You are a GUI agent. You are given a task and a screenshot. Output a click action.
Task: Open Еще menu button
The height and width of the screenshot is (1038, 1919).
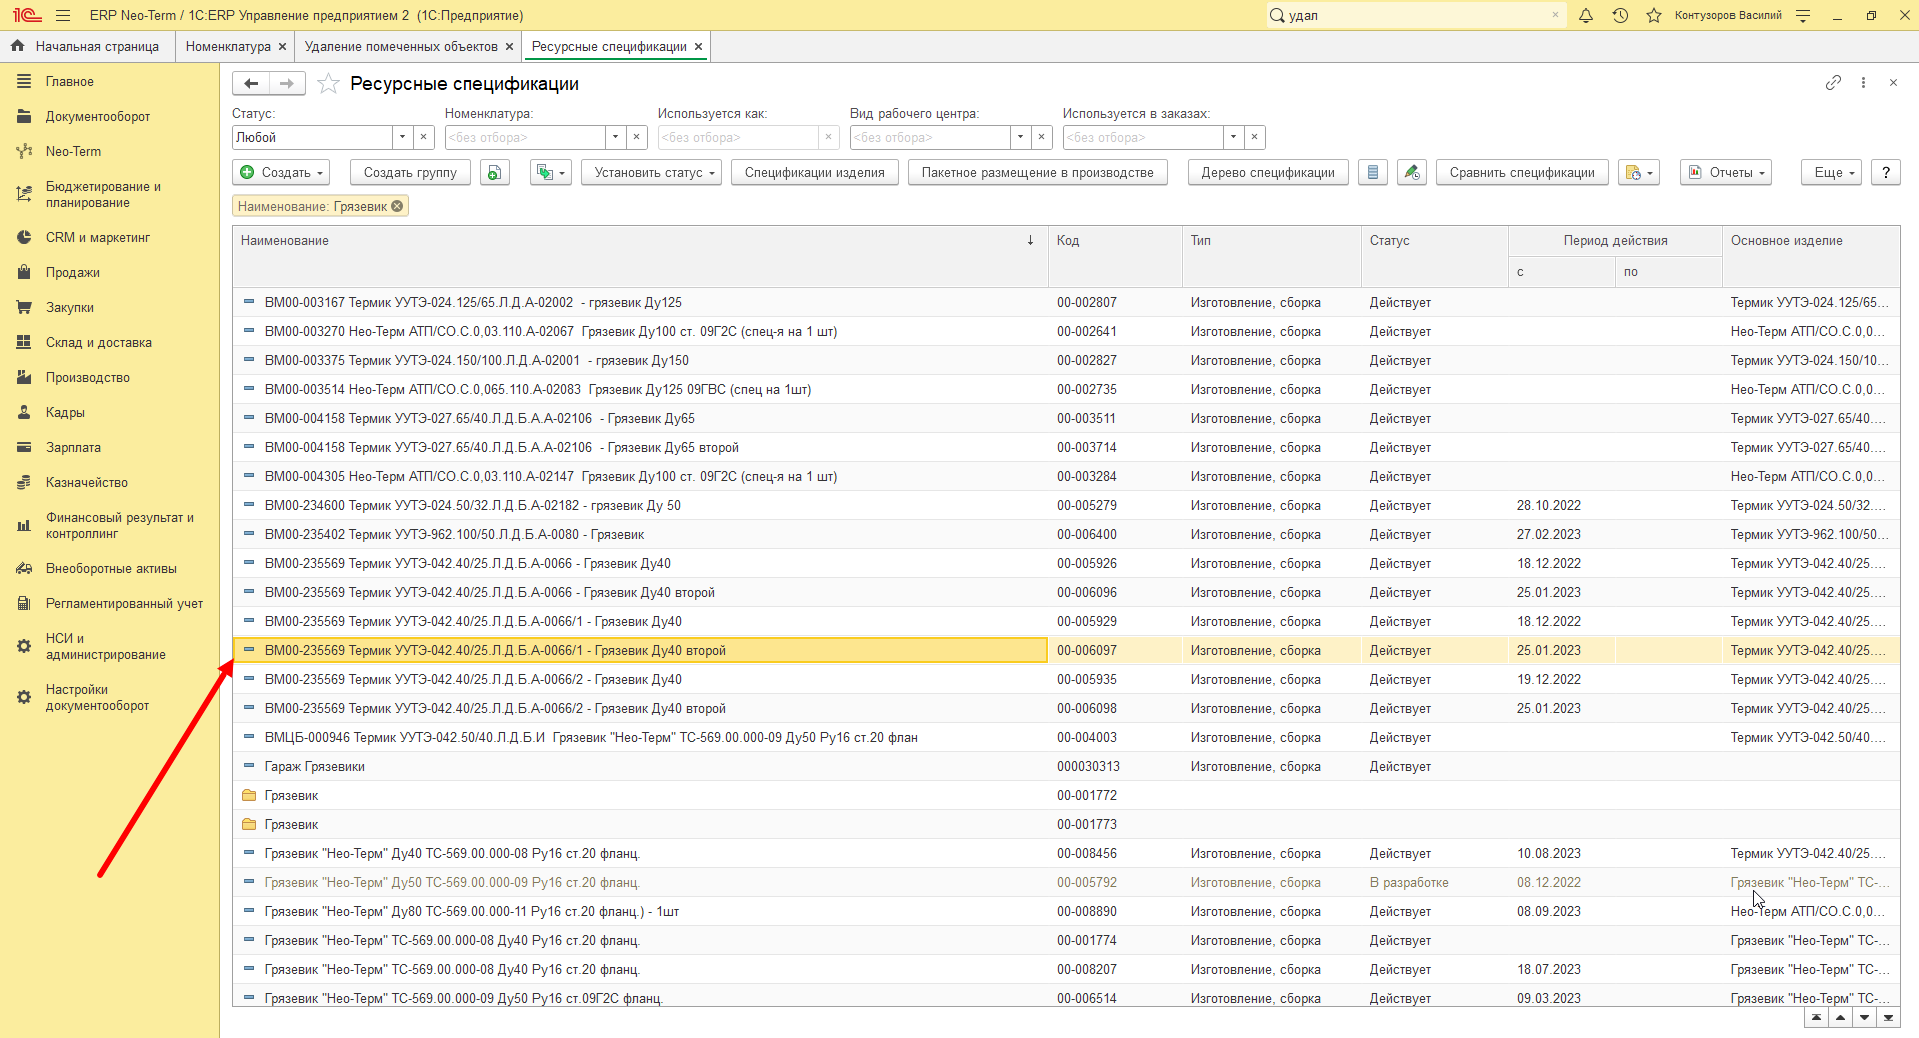[1832, 173]
